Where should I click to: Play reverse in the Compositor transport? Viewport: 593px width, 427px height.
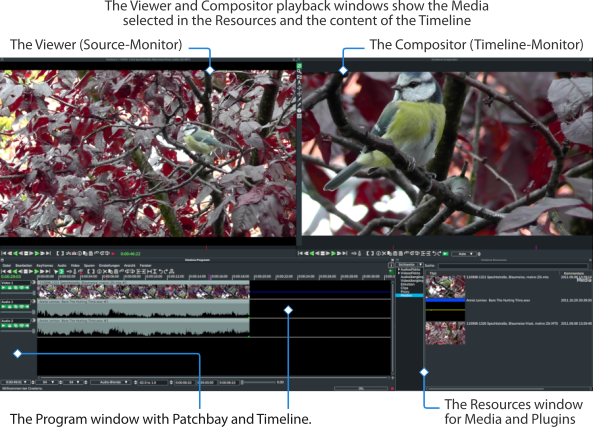[x=312, y=253]
